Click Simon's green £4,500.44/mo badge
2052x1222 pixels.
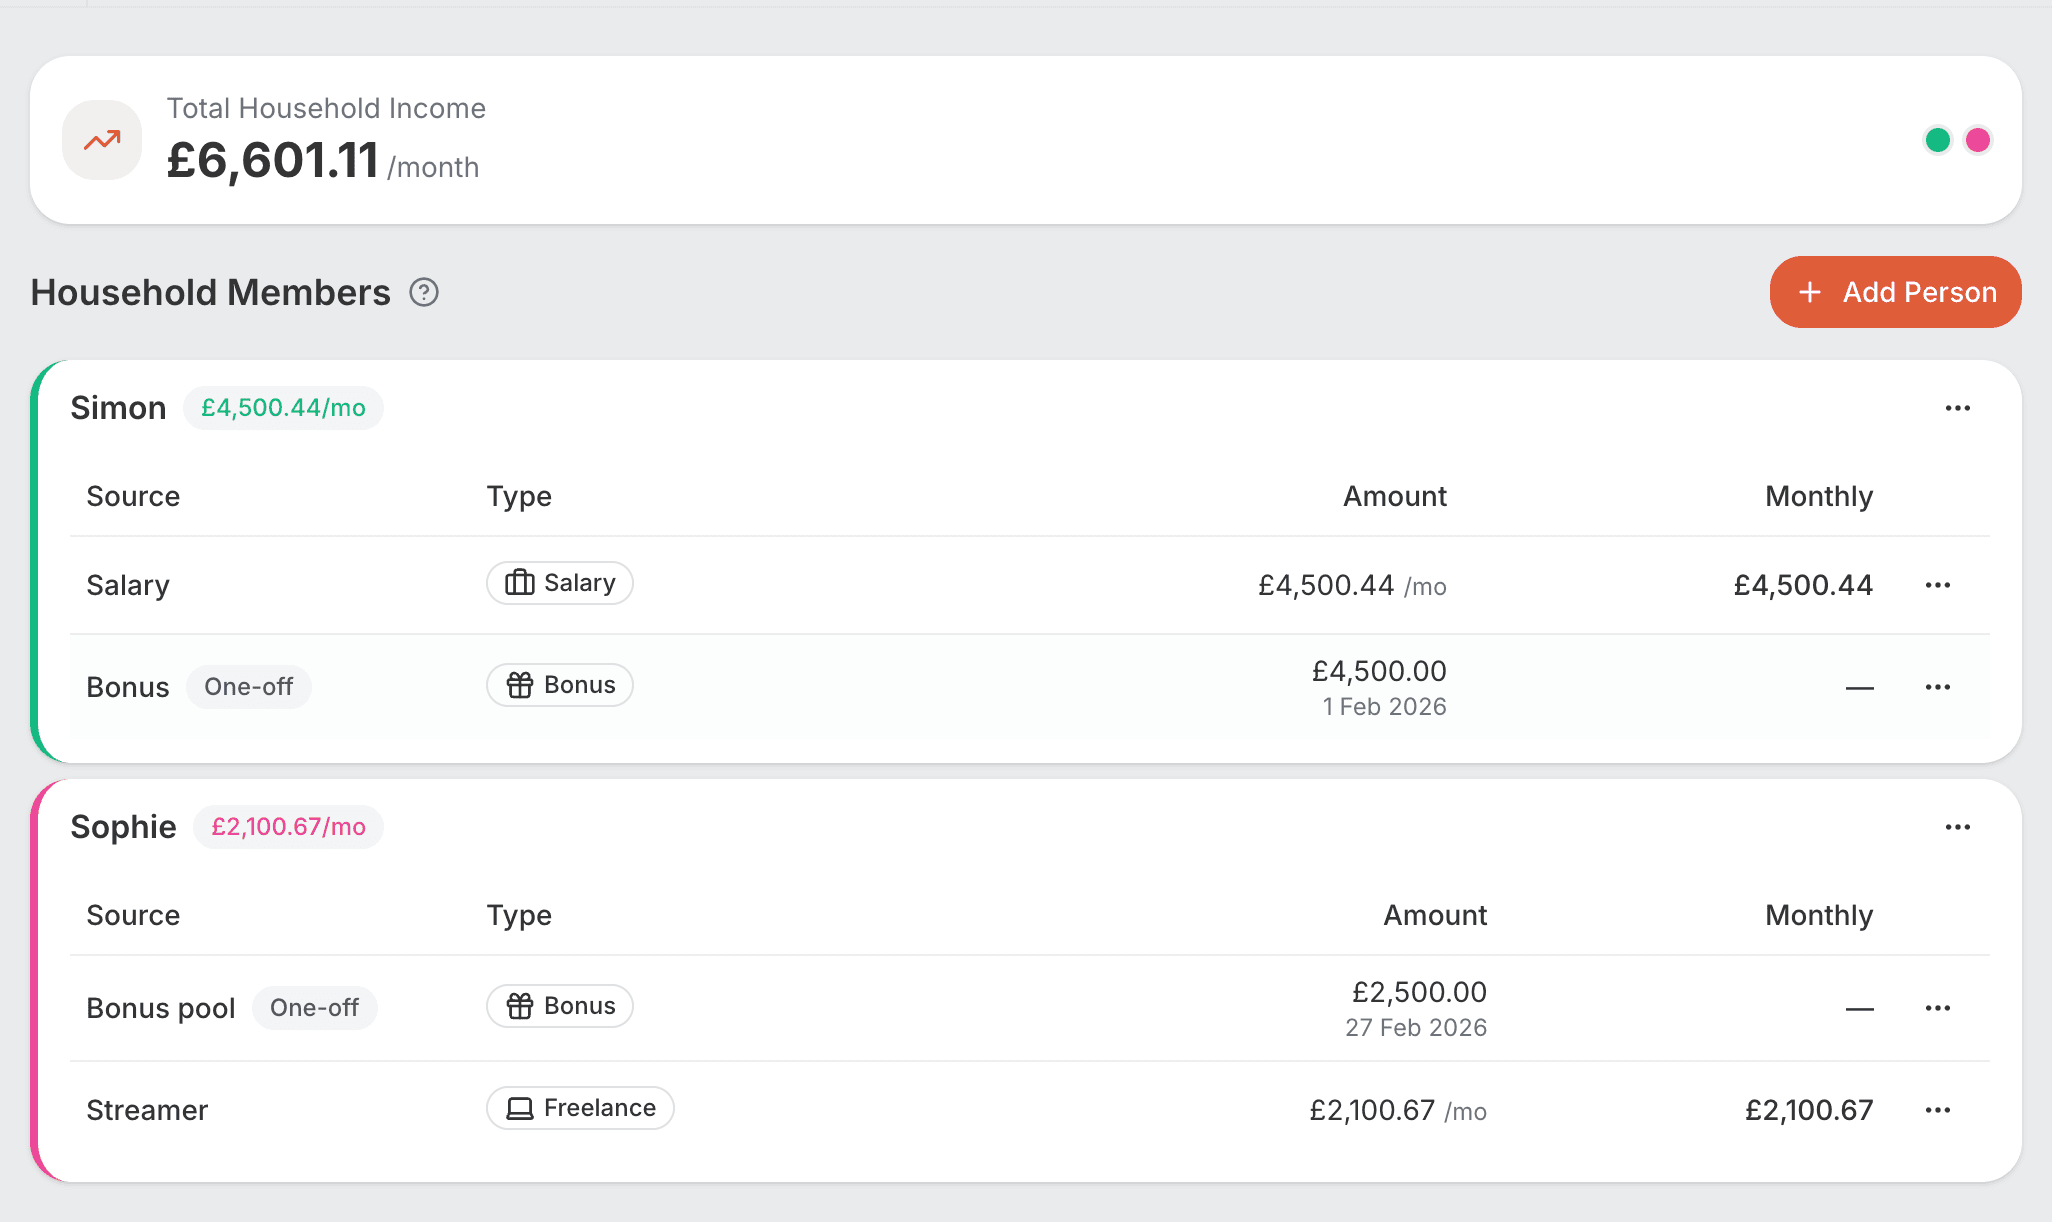point(283,408)
